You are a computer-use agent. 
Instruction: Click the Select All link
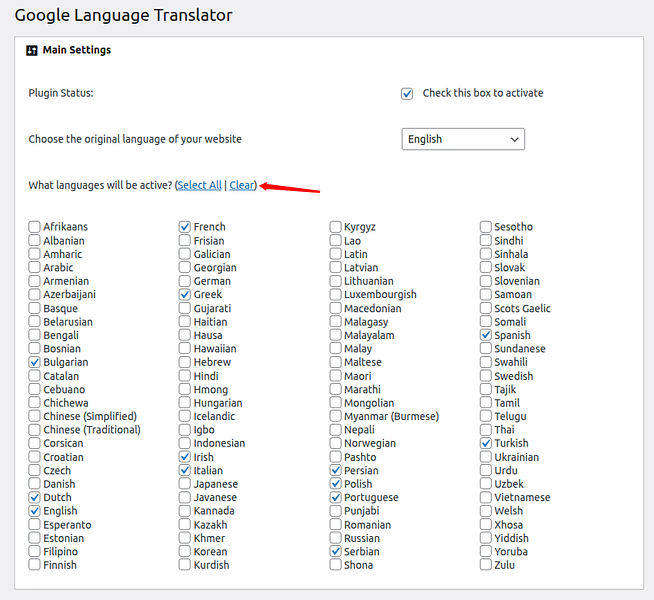coord(199,185)
